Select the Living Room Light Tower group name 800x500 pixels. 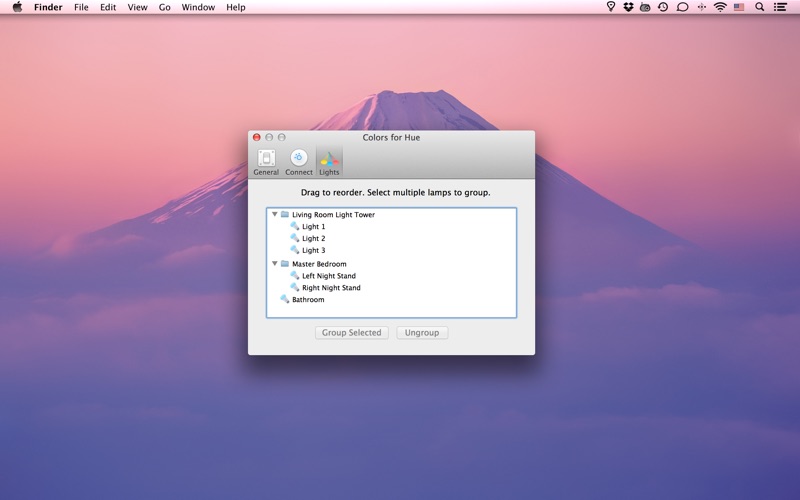[x=333, y=215]
